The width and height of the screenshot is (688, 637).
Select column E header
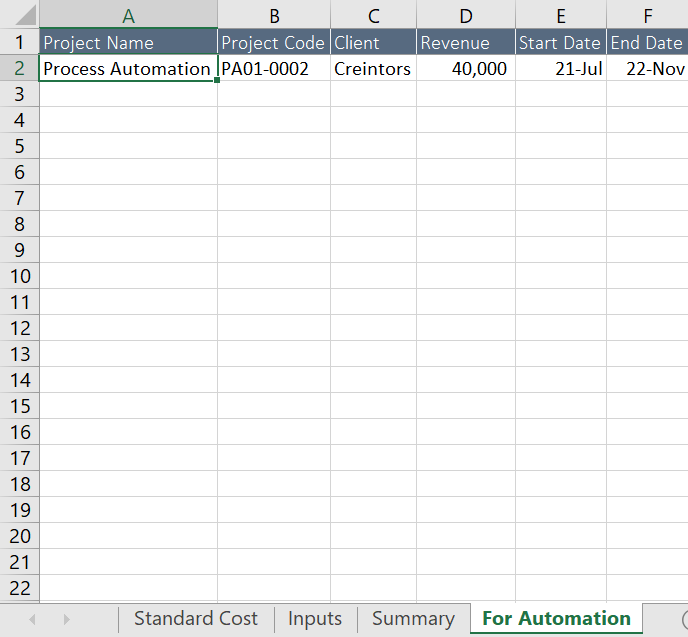(x=561, y=14)
